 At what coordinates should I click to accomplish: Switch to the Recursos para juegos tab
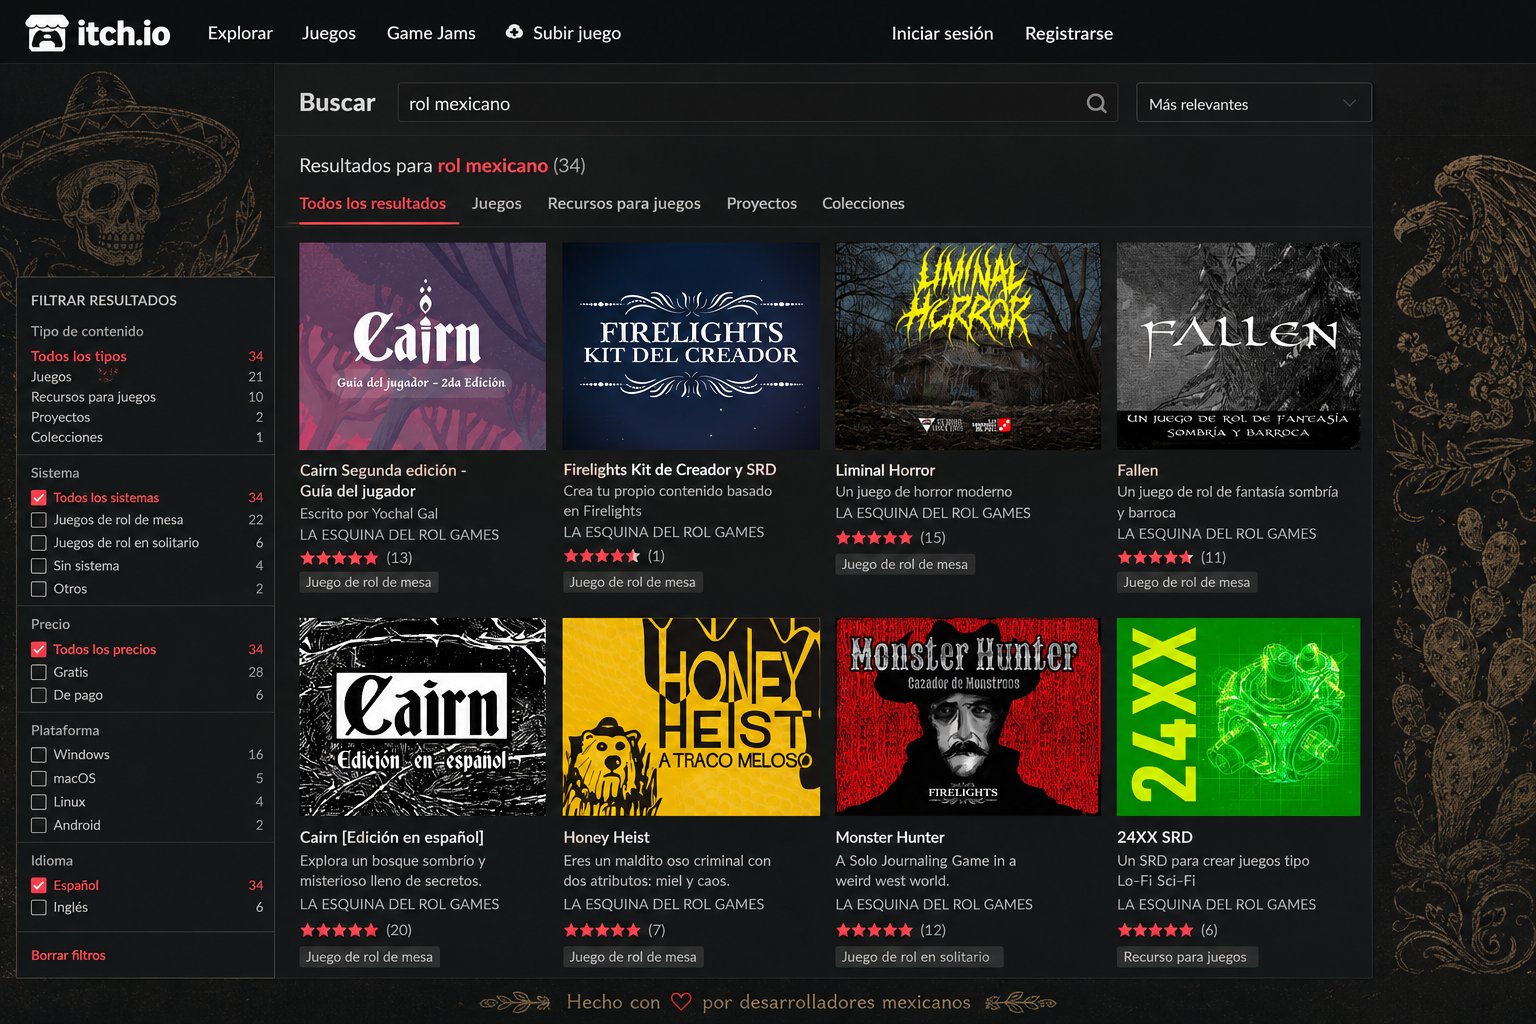click(x=624, y=203)
